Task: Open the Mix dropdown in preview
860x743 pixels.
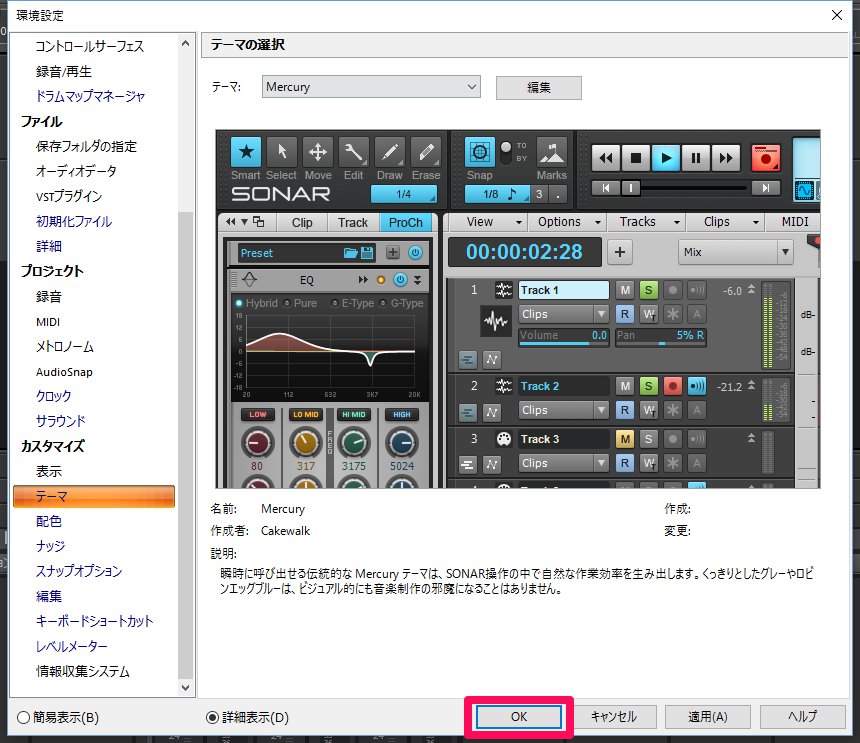Action: click(735, 252)
